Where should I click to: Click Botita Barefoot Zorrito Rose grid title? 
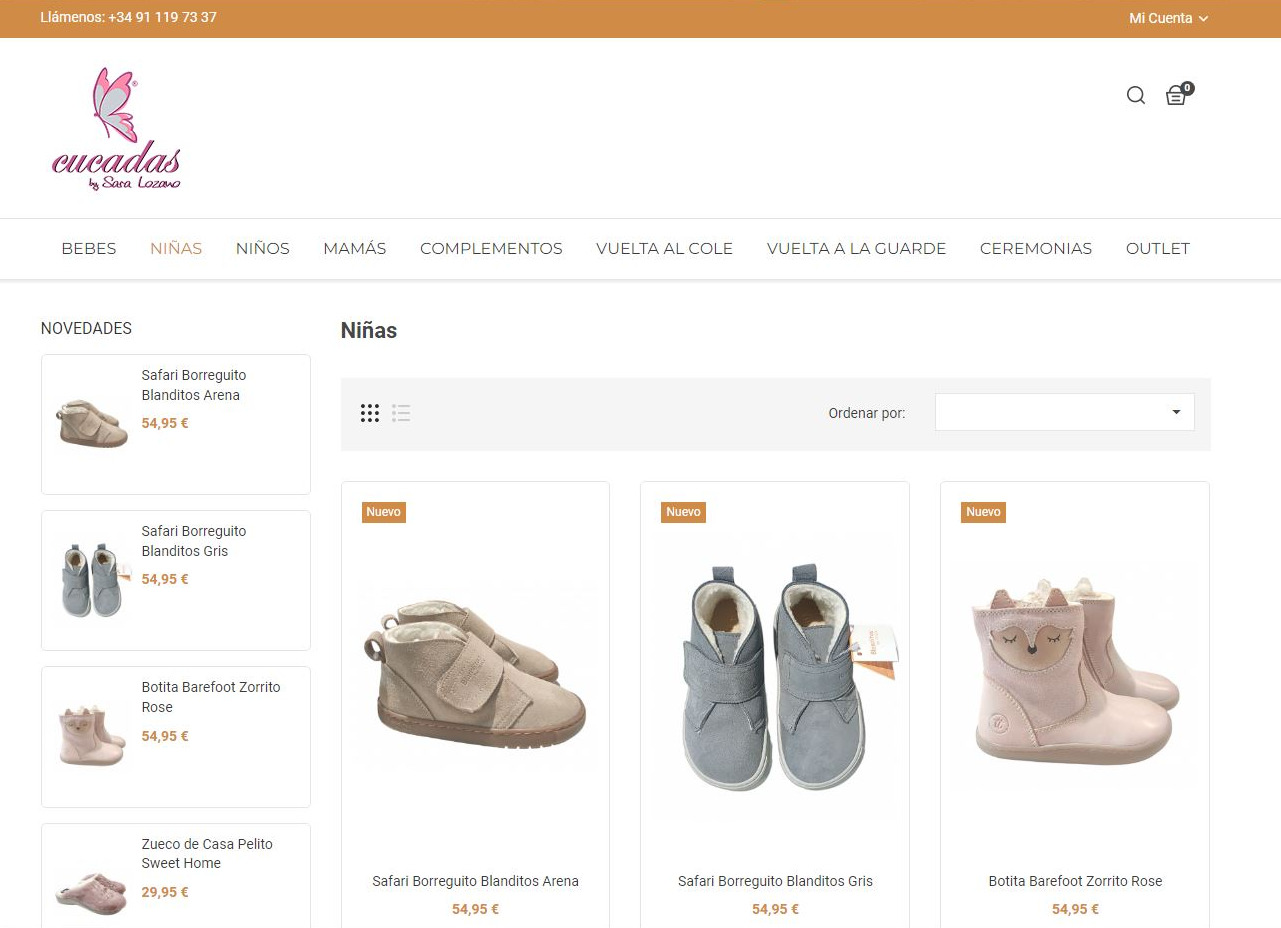tap(1075, 881)
